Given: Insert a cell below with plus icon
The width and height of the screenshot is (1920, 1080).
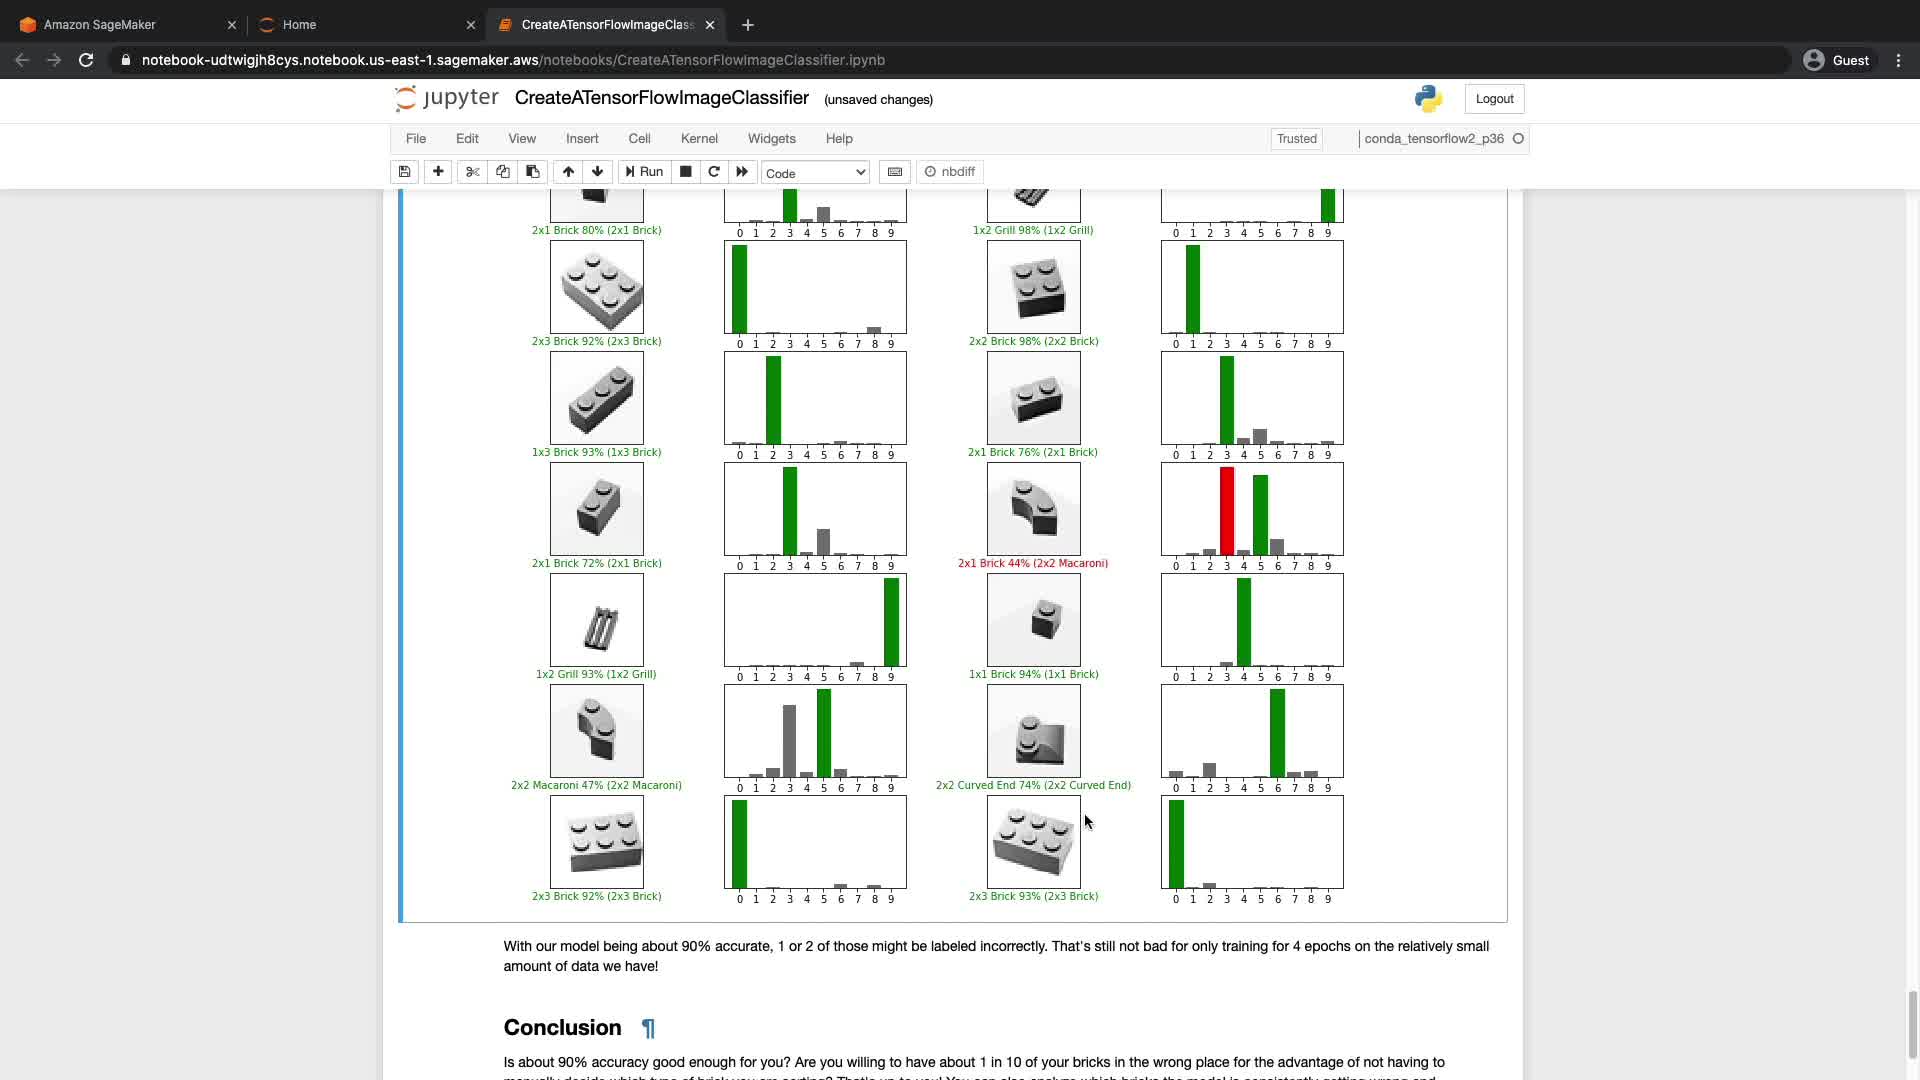Looking at the screenshot, I should 438,172.
